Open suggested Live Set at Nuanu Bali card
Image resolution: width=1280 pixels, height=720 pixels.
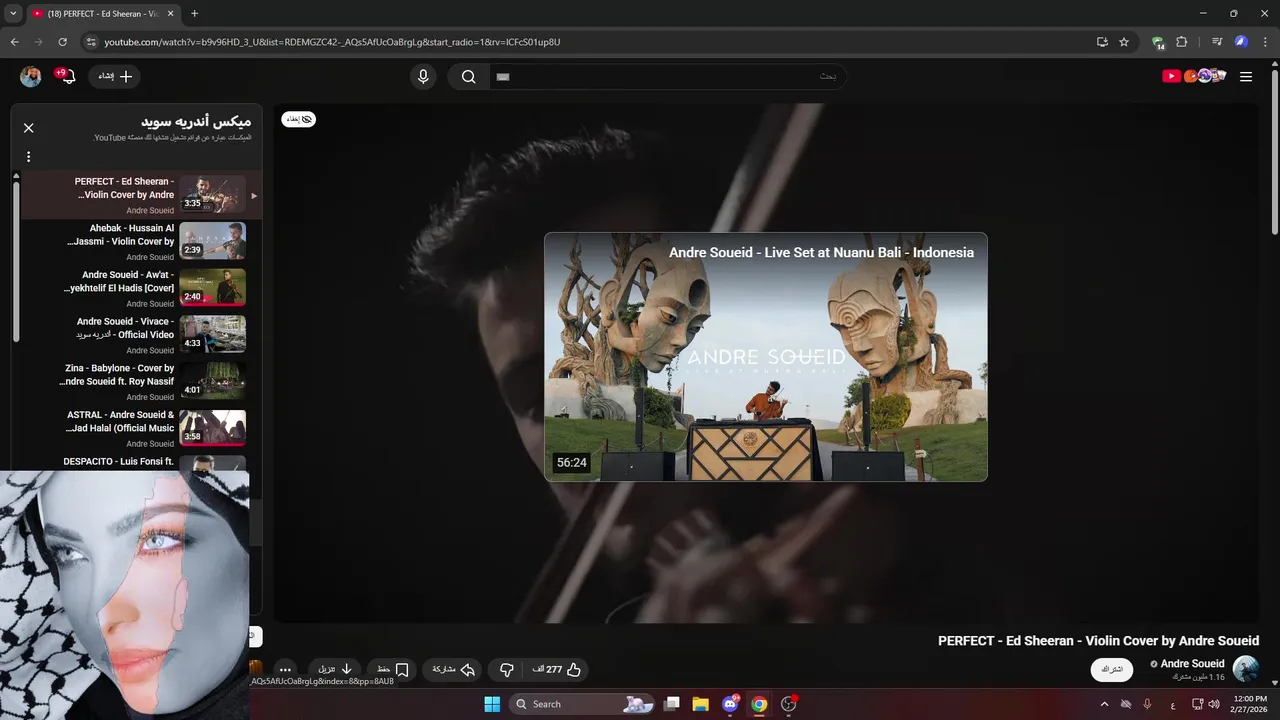point(766,357)
